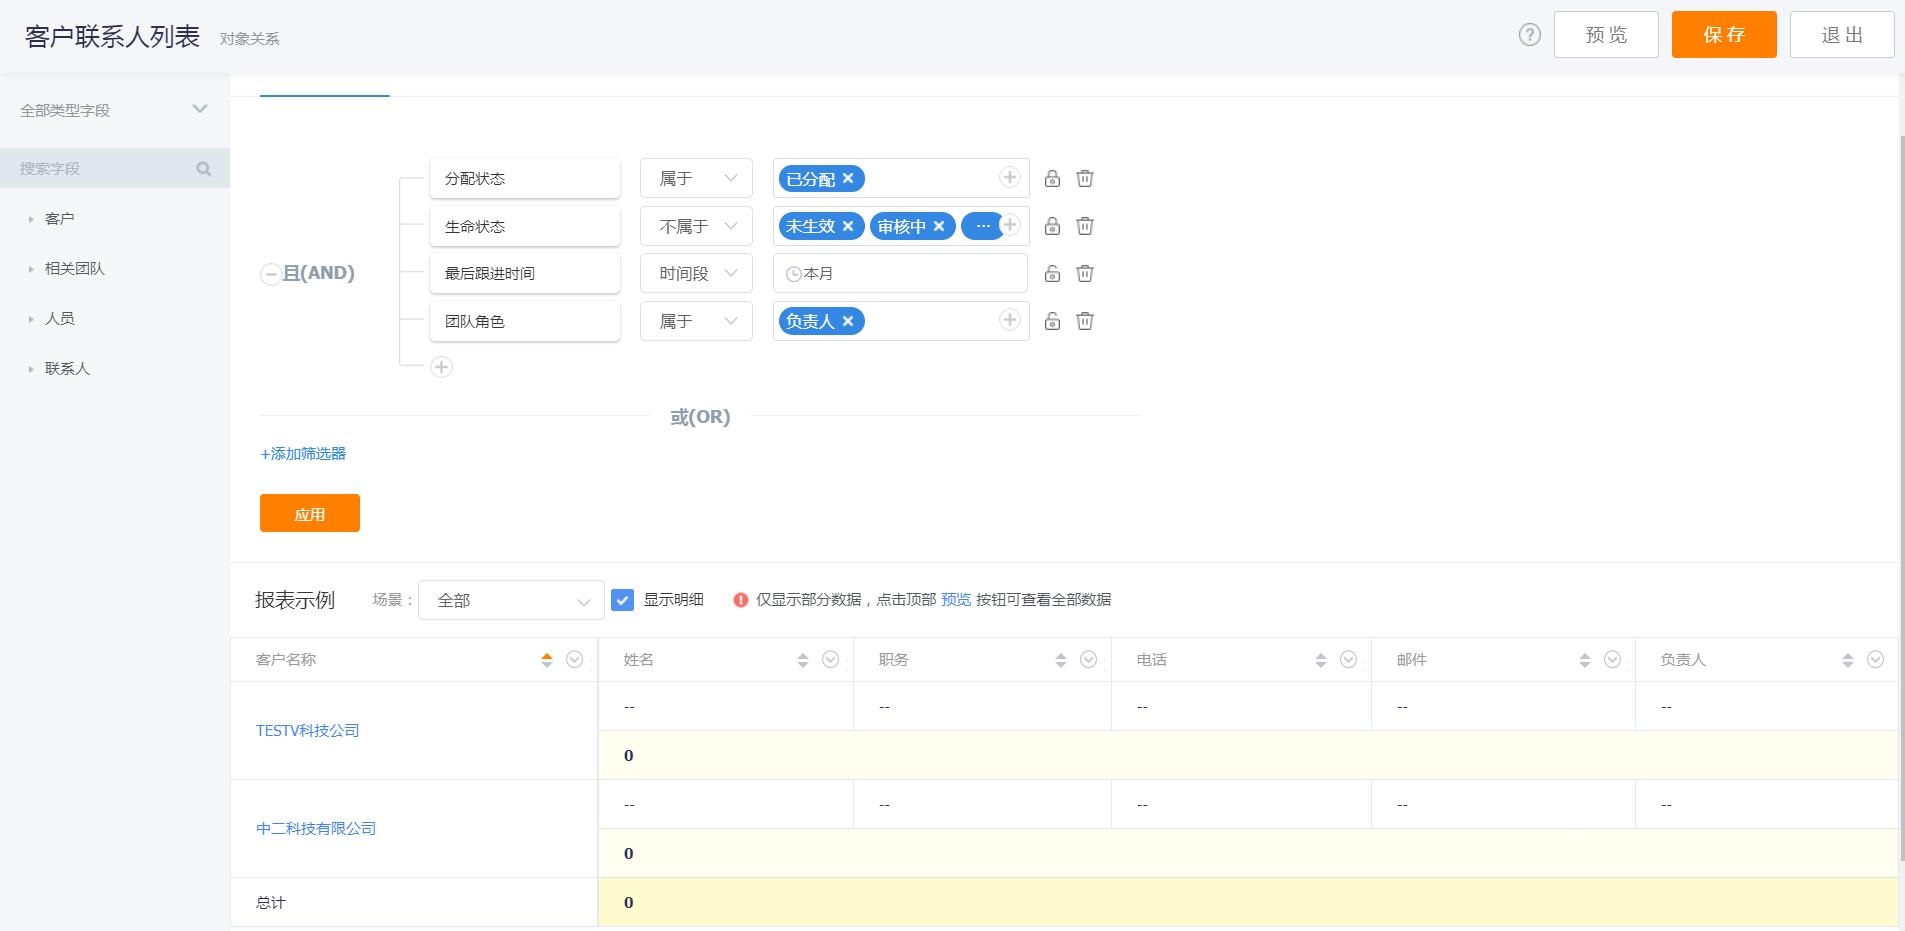Click the help question mark icon
Viewport: 1905px width, 931px height.
point(1529,35)
